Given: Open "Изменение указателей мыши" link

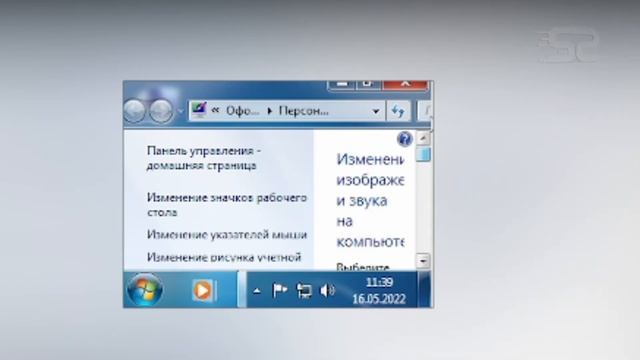Looking at the screenshot, I should pyautogui.click(x=227, y=235).
